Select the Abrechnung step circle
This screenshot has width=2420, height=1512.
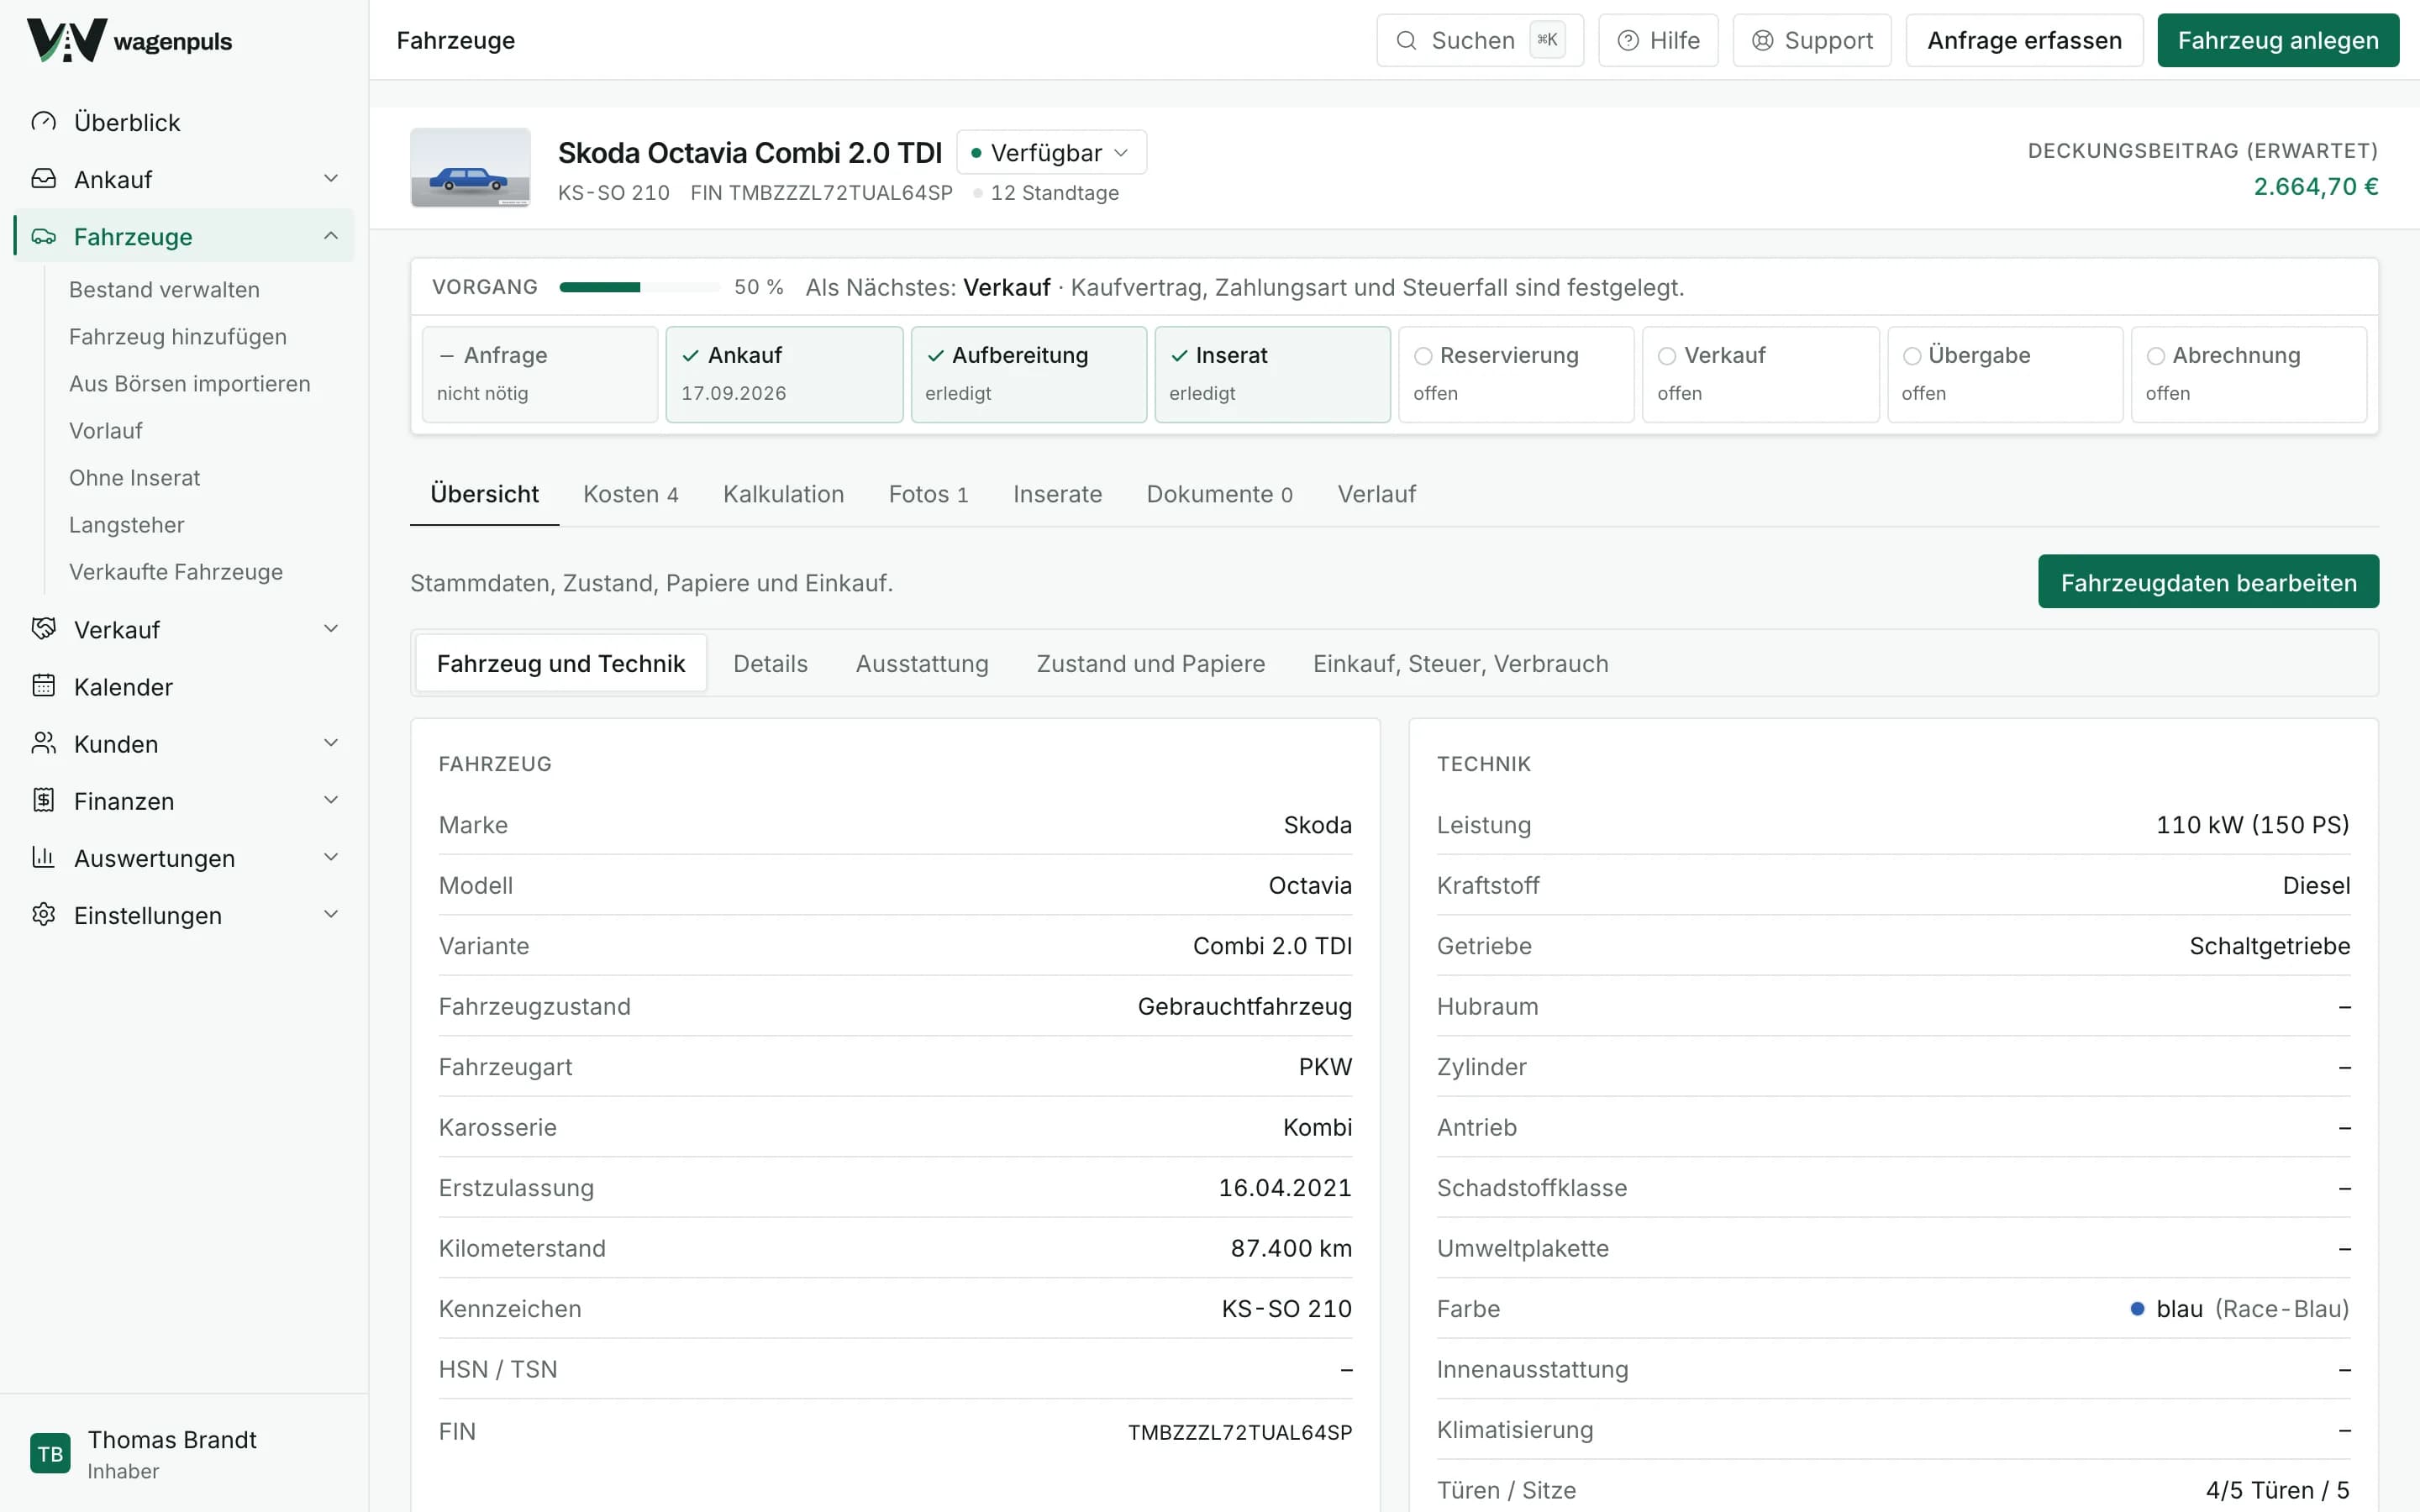2156,356
